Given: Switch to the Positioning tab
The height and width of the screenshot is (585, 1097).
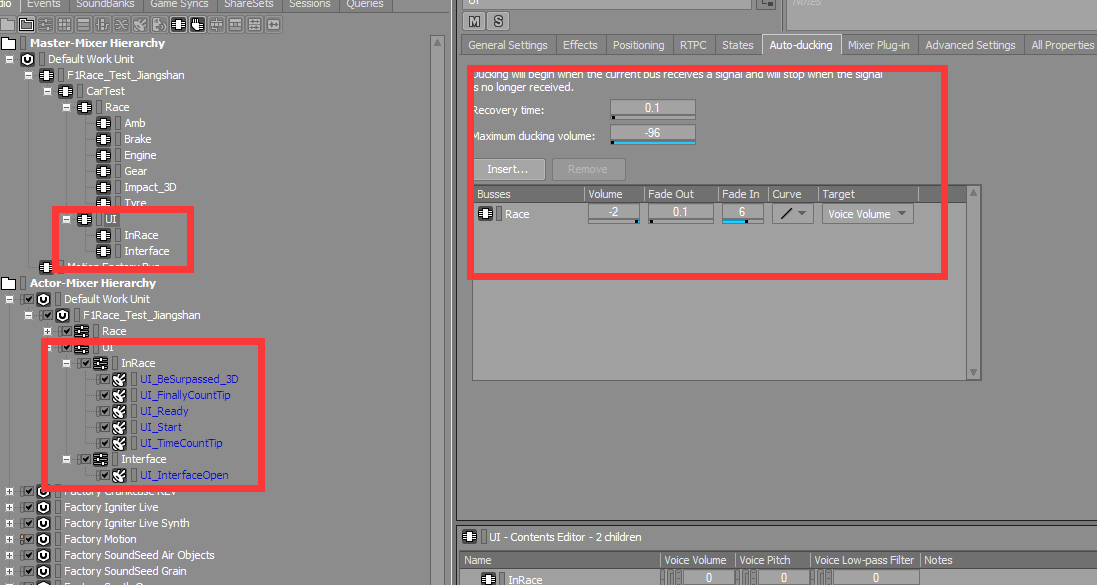Looking at the screenshot, I should [639, 45].
